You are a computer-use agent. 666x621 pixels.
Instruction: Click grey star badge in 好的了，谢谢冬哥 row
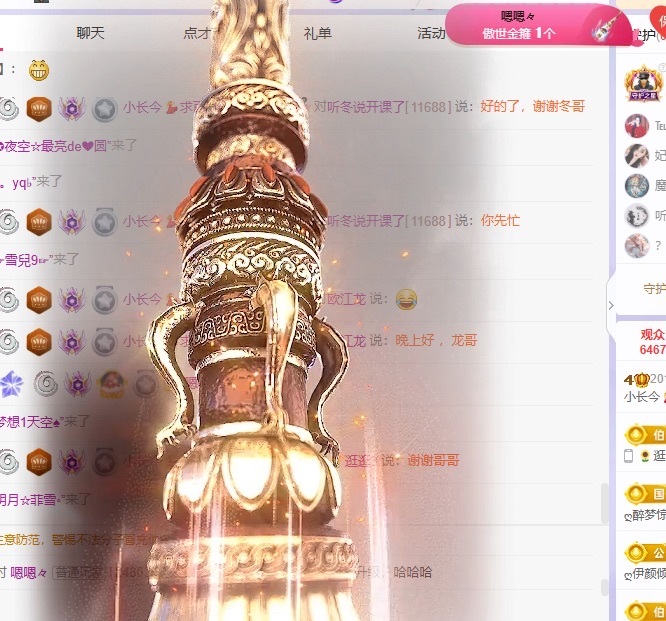coord(104,109)
